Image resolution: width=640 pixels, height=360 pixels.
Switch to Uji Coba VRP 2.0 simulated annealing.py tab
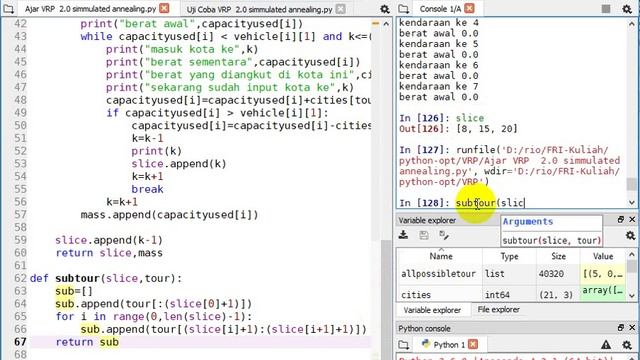click(259, 9)
